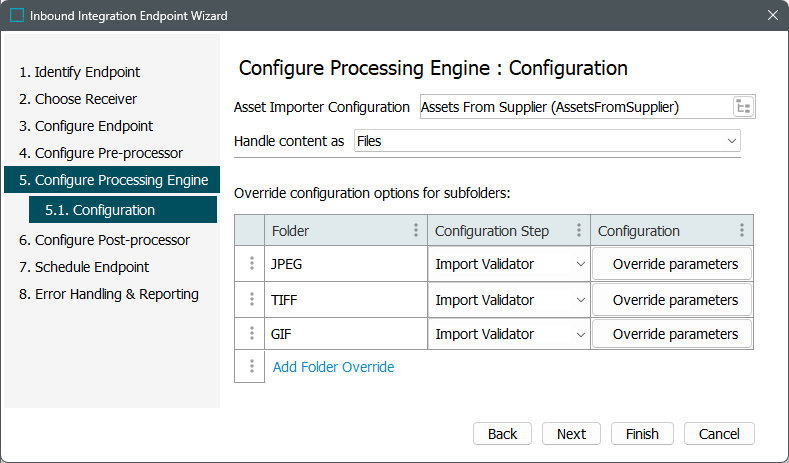Expand the Handle content as dropdown
The height and width of the screenshot is (463, 789).
[x=732, y=142]
